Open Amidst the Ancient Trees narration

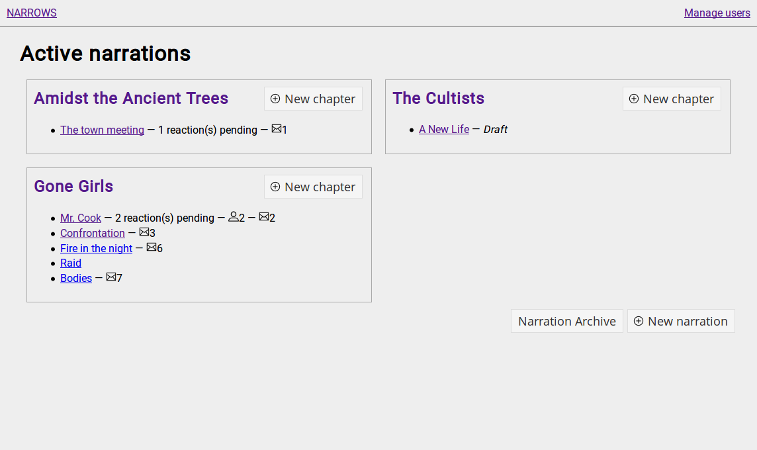click(x=131, y=98)
